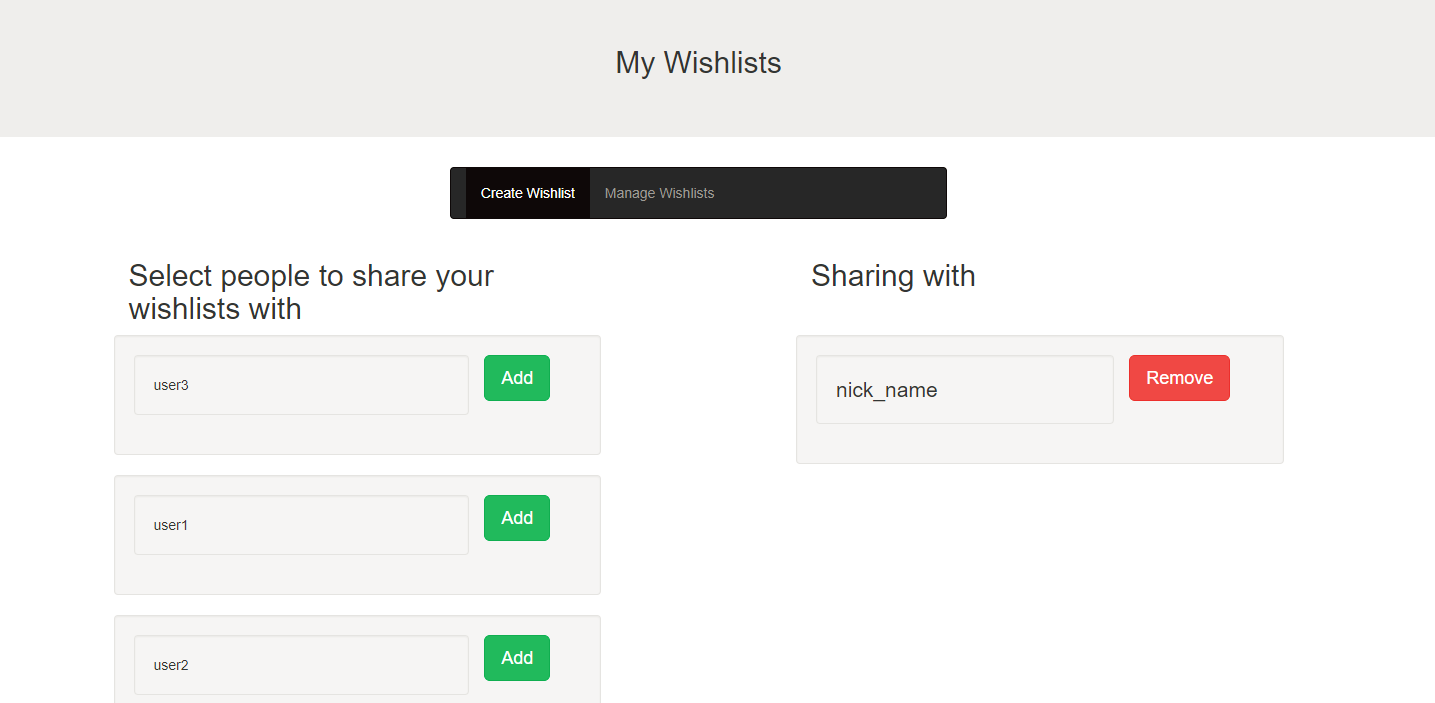Viewport: 1435px width, 703px height.
Task: Click Add button beside user1
Action: pyautogui.click(x=517, y=518)
